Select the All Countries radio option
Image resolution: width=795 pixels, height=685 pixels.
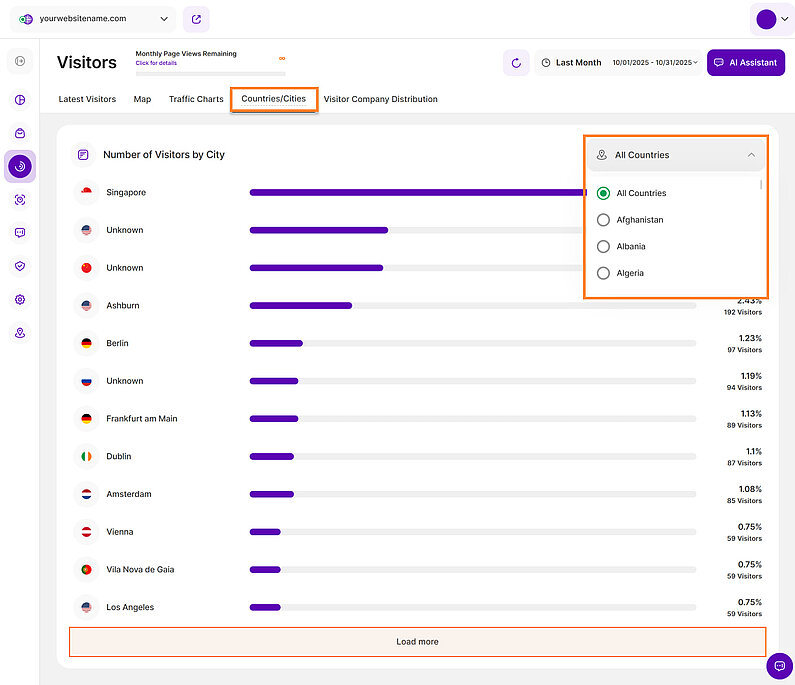[x=603, y=193]
